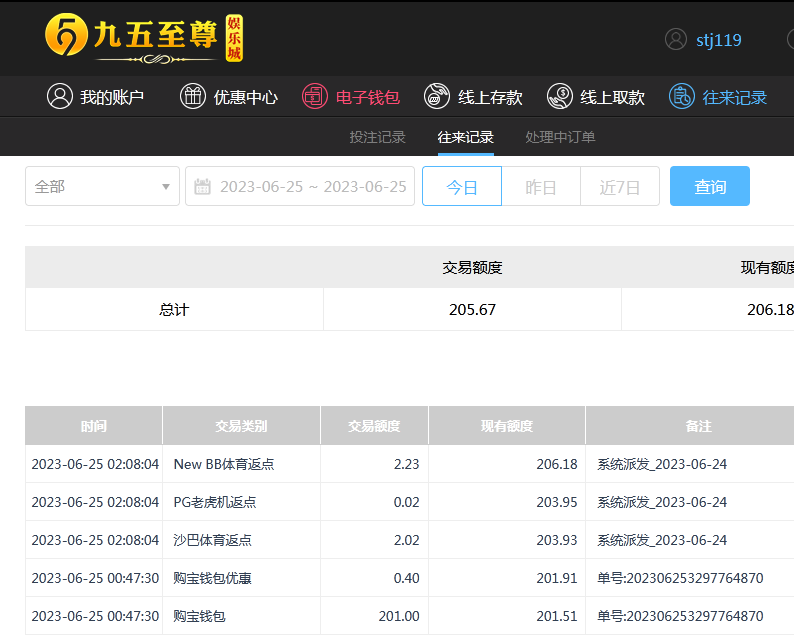Click the 线上存款 deposit icon
This screenshot has width=794, height=639.
[x=437, y=97]
